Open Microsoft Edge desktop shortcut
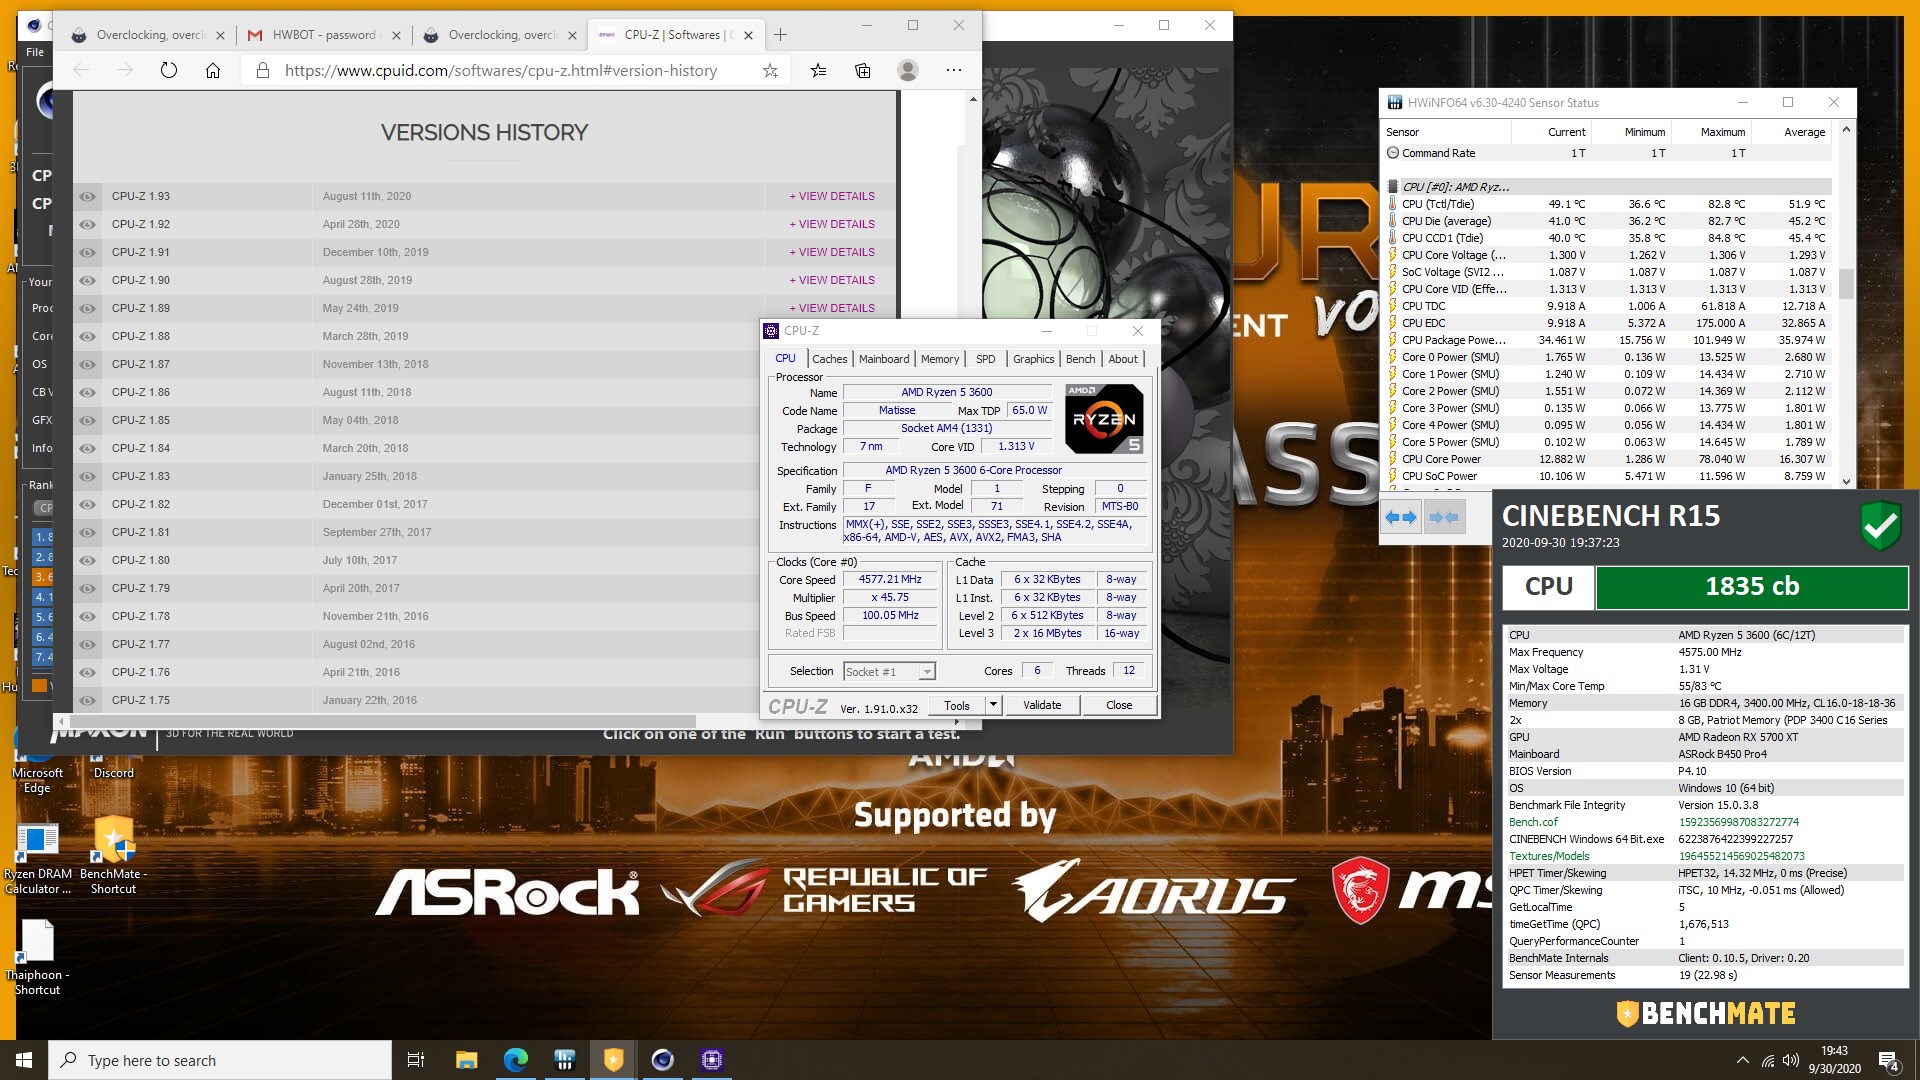The image size is (1920, 1080). 37,765
